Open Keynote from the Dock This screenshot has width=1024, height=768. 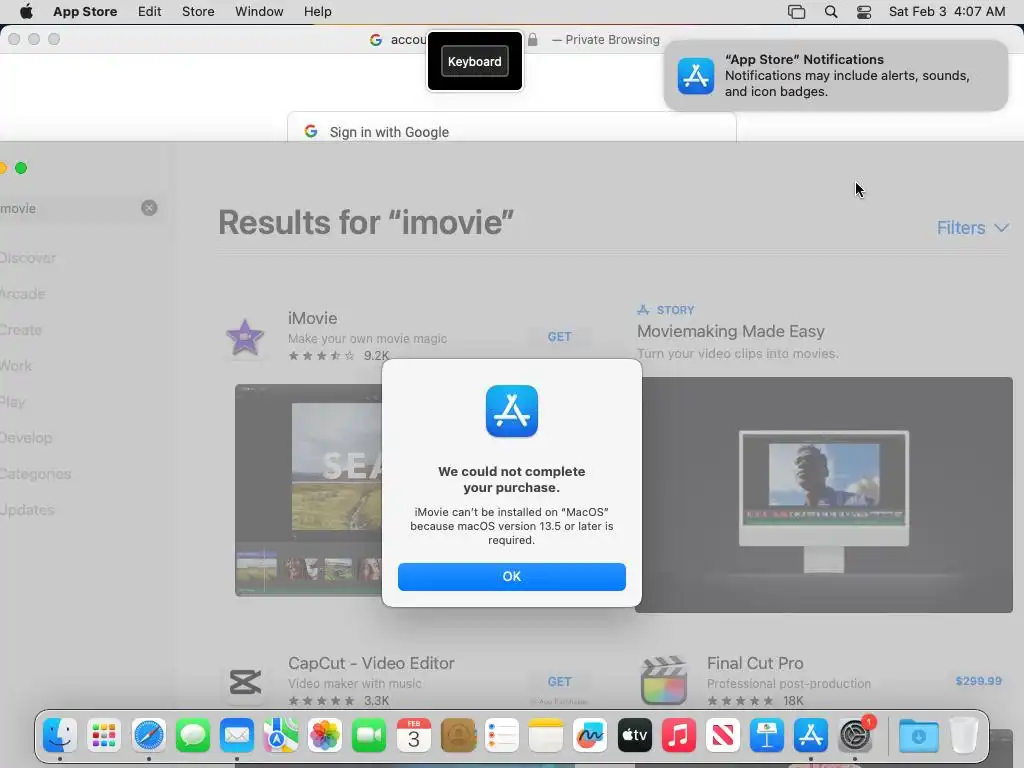point(767,736)
